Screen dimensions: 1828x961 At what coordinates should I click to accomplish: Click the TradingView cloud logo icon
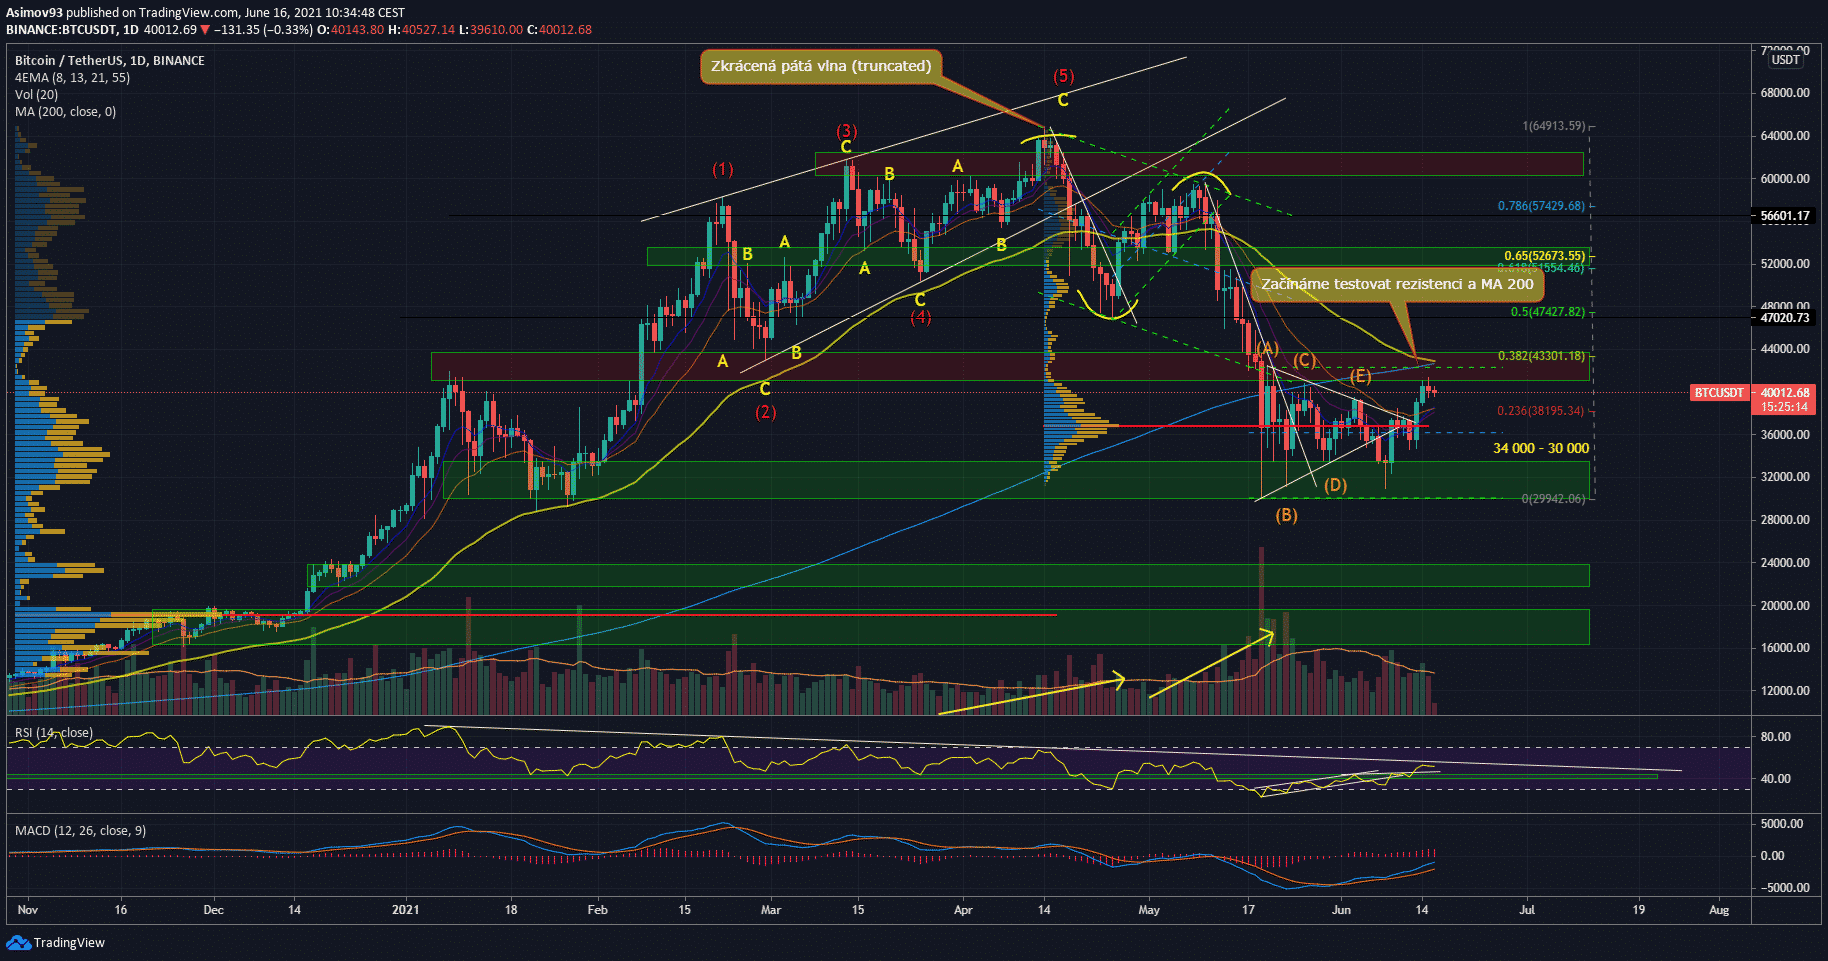(18, 942)
